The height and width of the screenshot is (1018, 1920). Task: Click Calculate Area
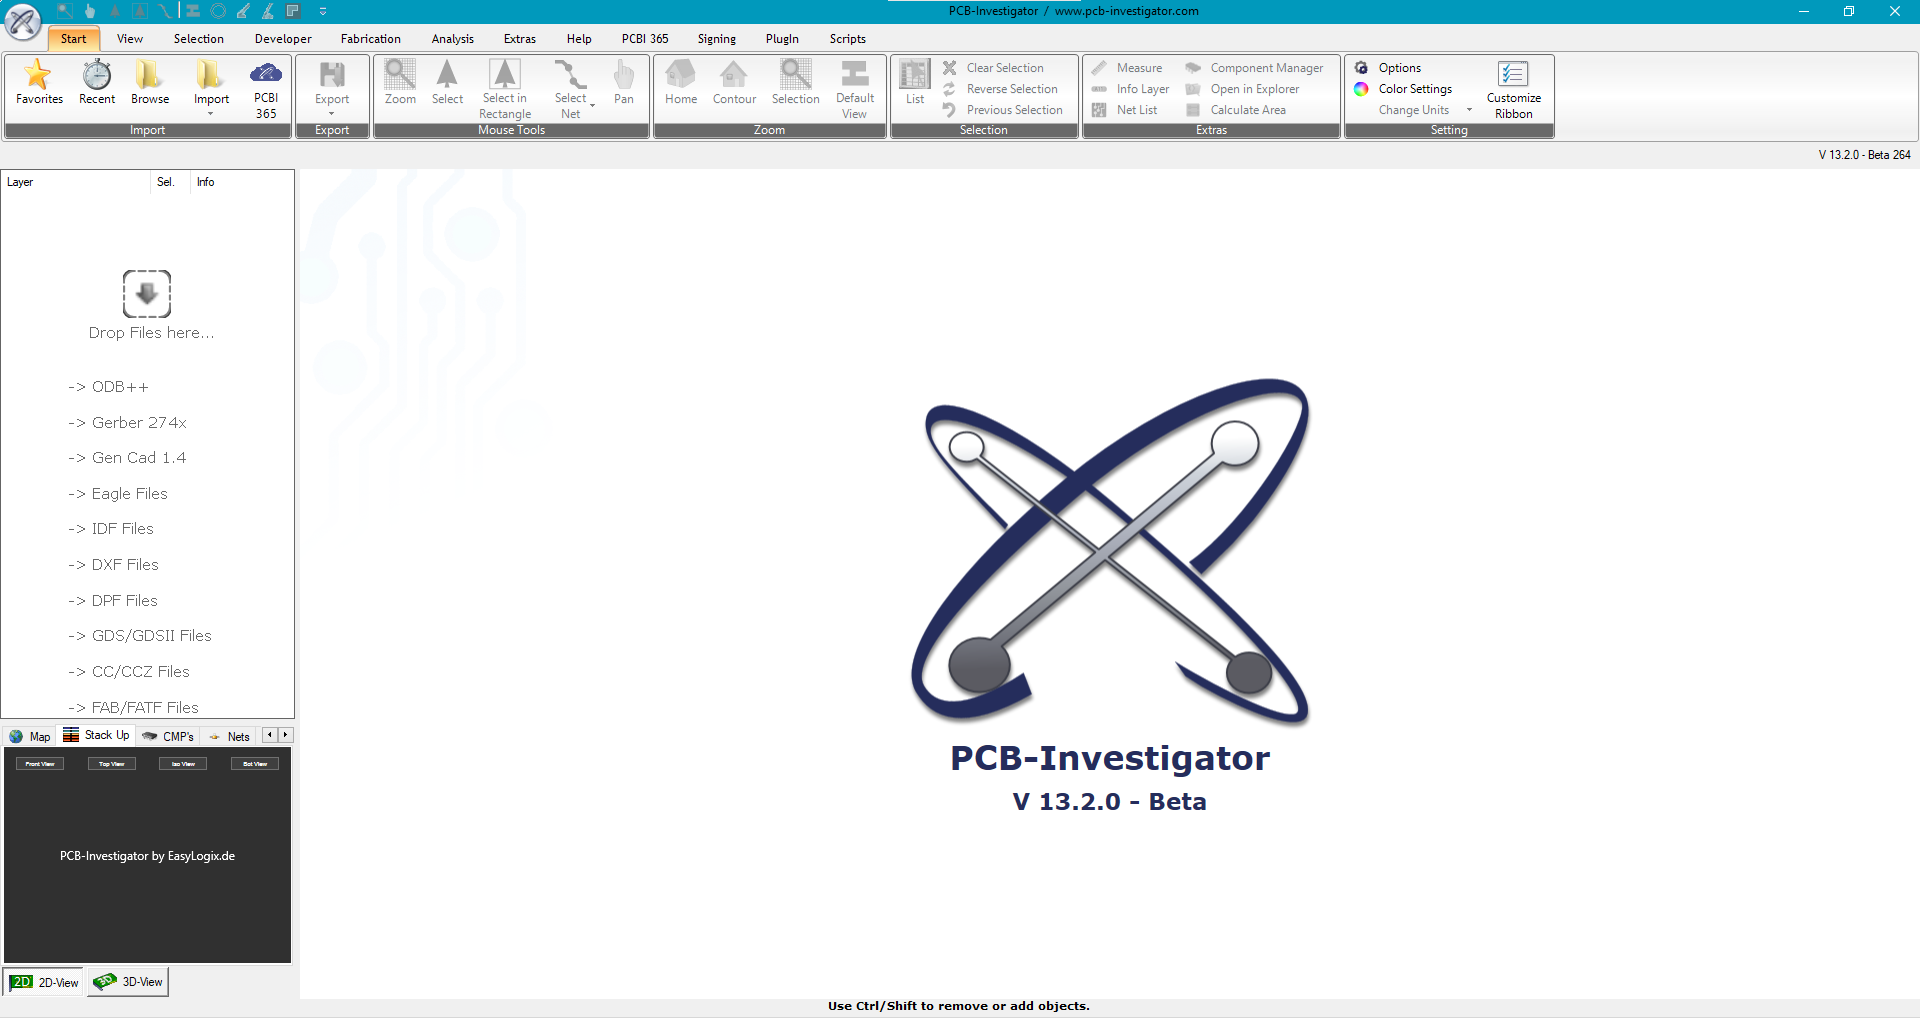[1236, 110]
